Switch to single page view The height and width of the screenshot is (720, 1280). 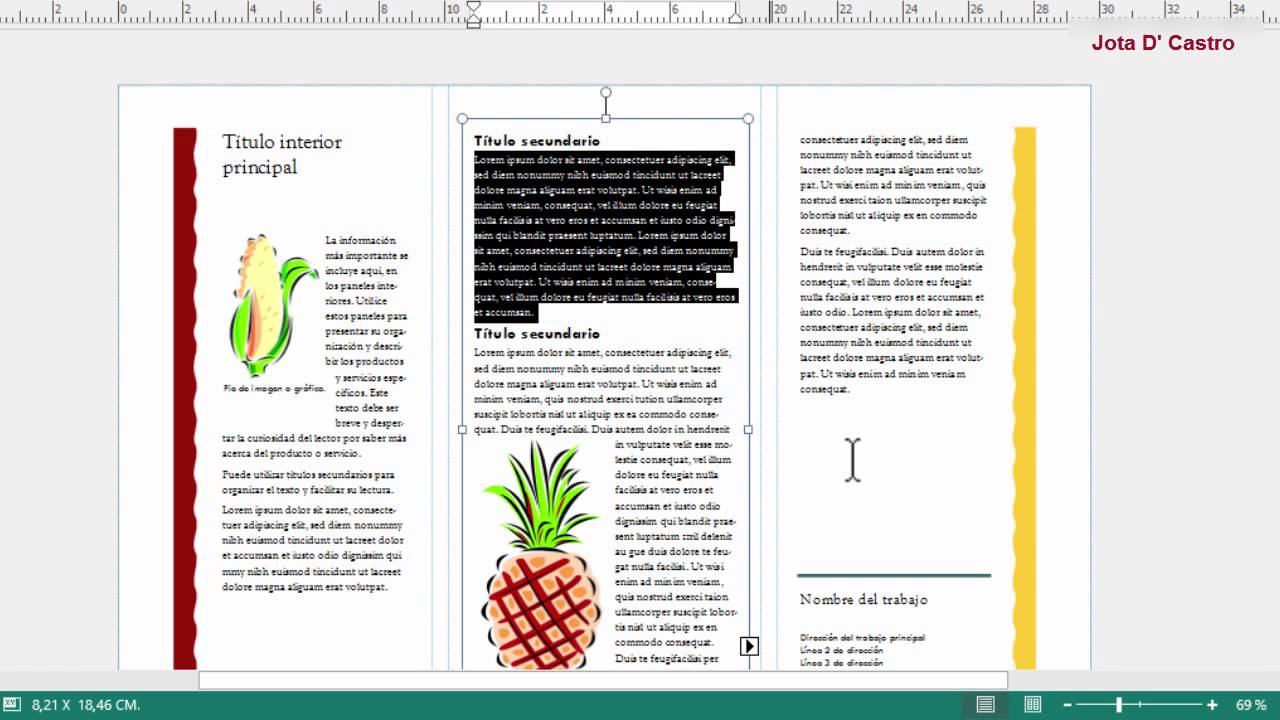(x=985, y=705)
